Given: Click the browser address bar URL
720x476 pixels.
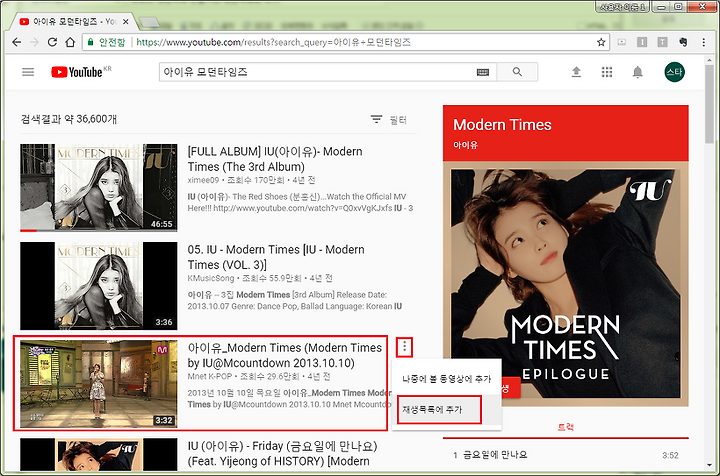Looking at the screenshot, I should [273, 42].
